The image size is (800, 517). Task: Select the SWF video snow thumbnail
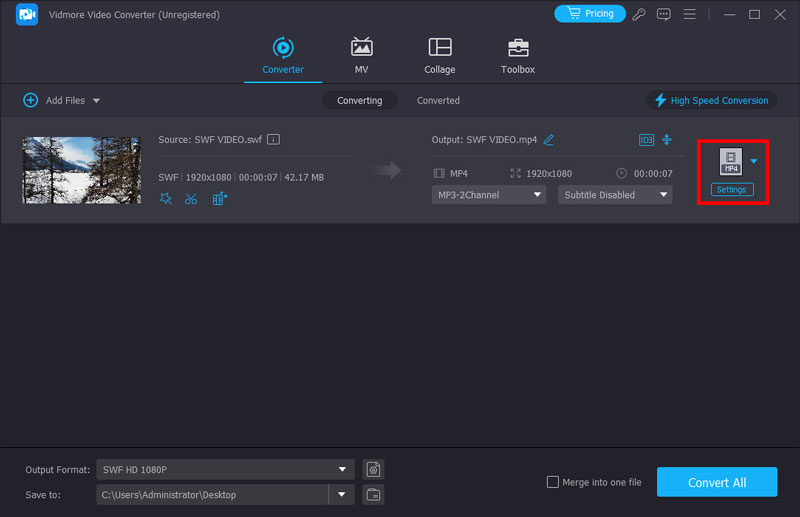81,170
